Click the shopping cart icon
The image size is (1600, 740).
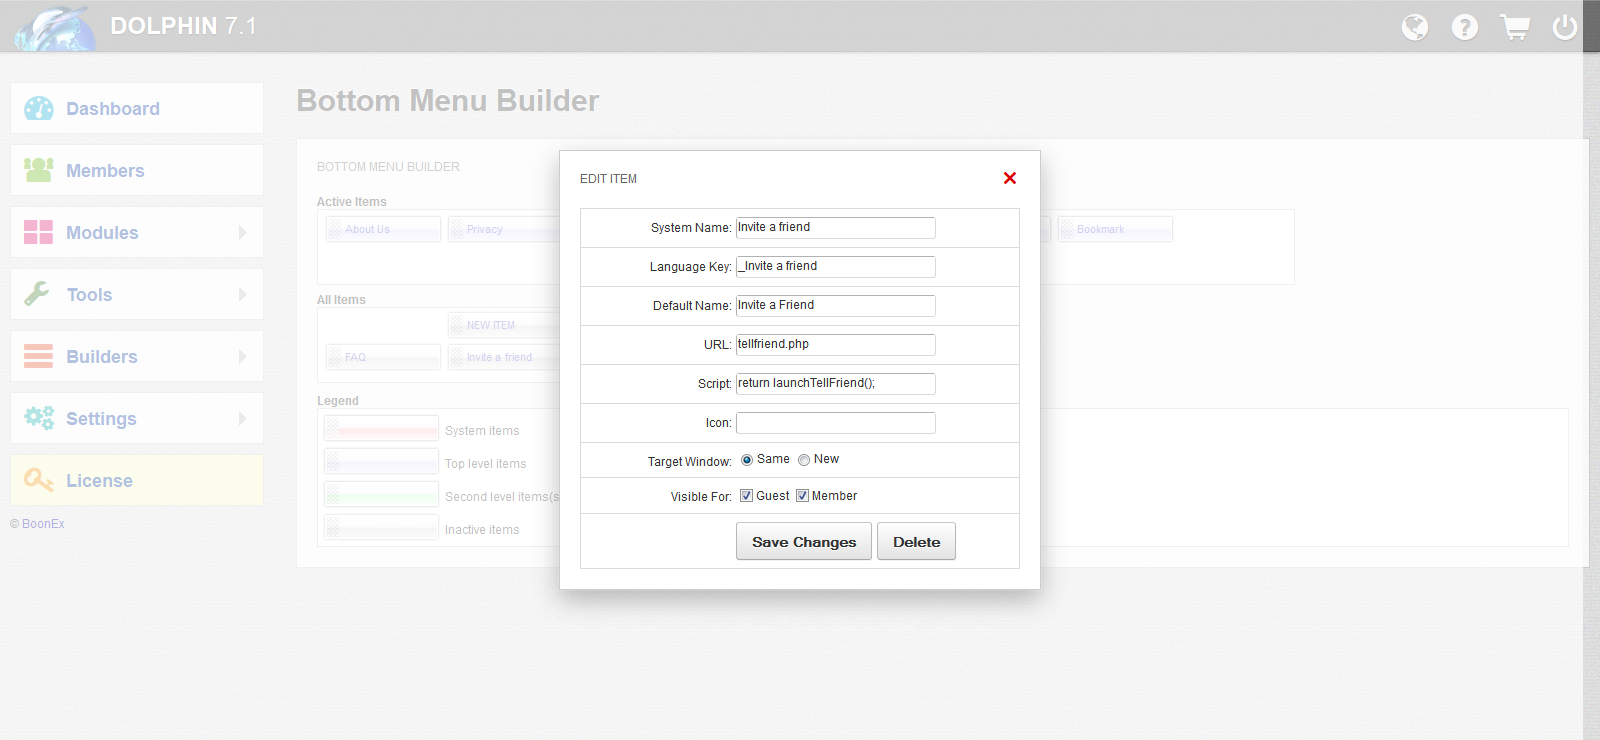tap(1515, 27)
